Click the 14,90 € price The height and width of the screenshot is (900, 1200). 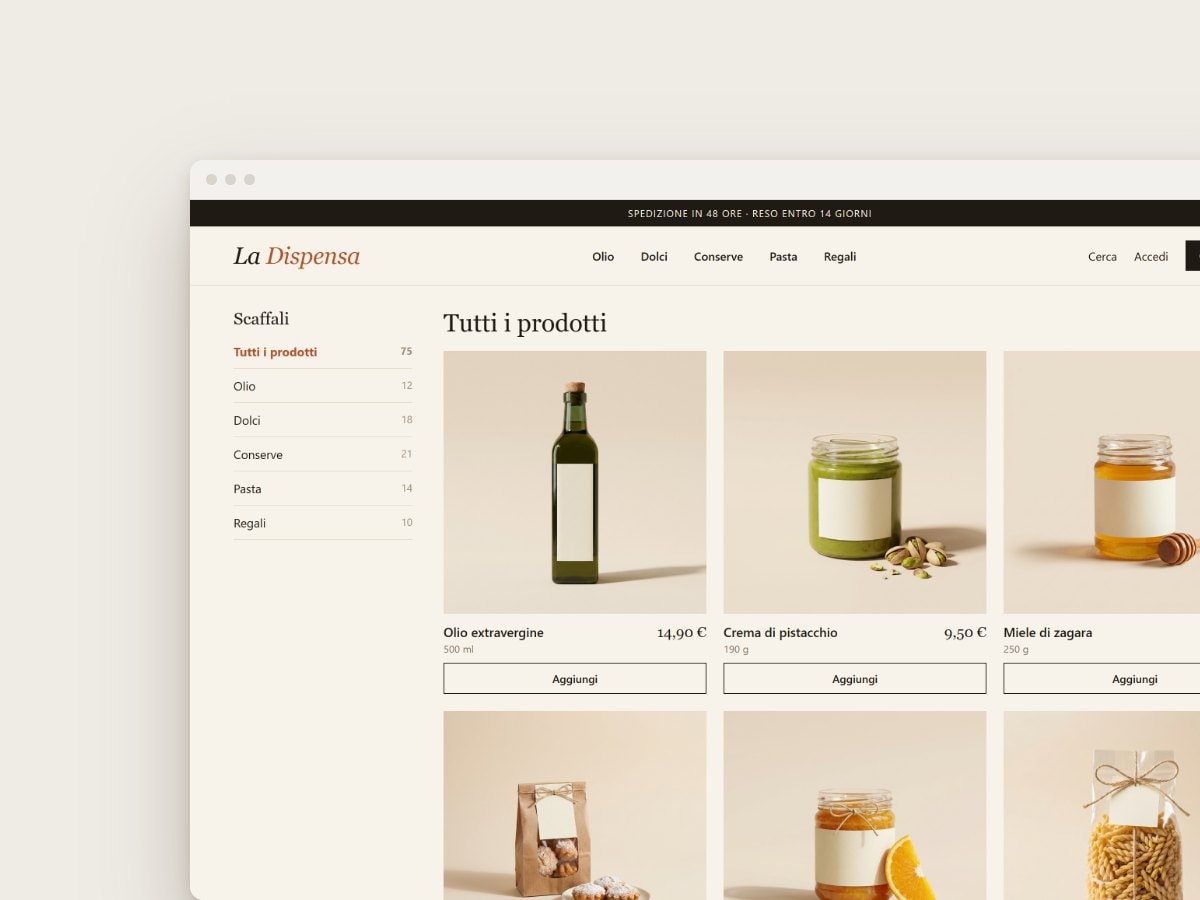click(x=681, y=633)
